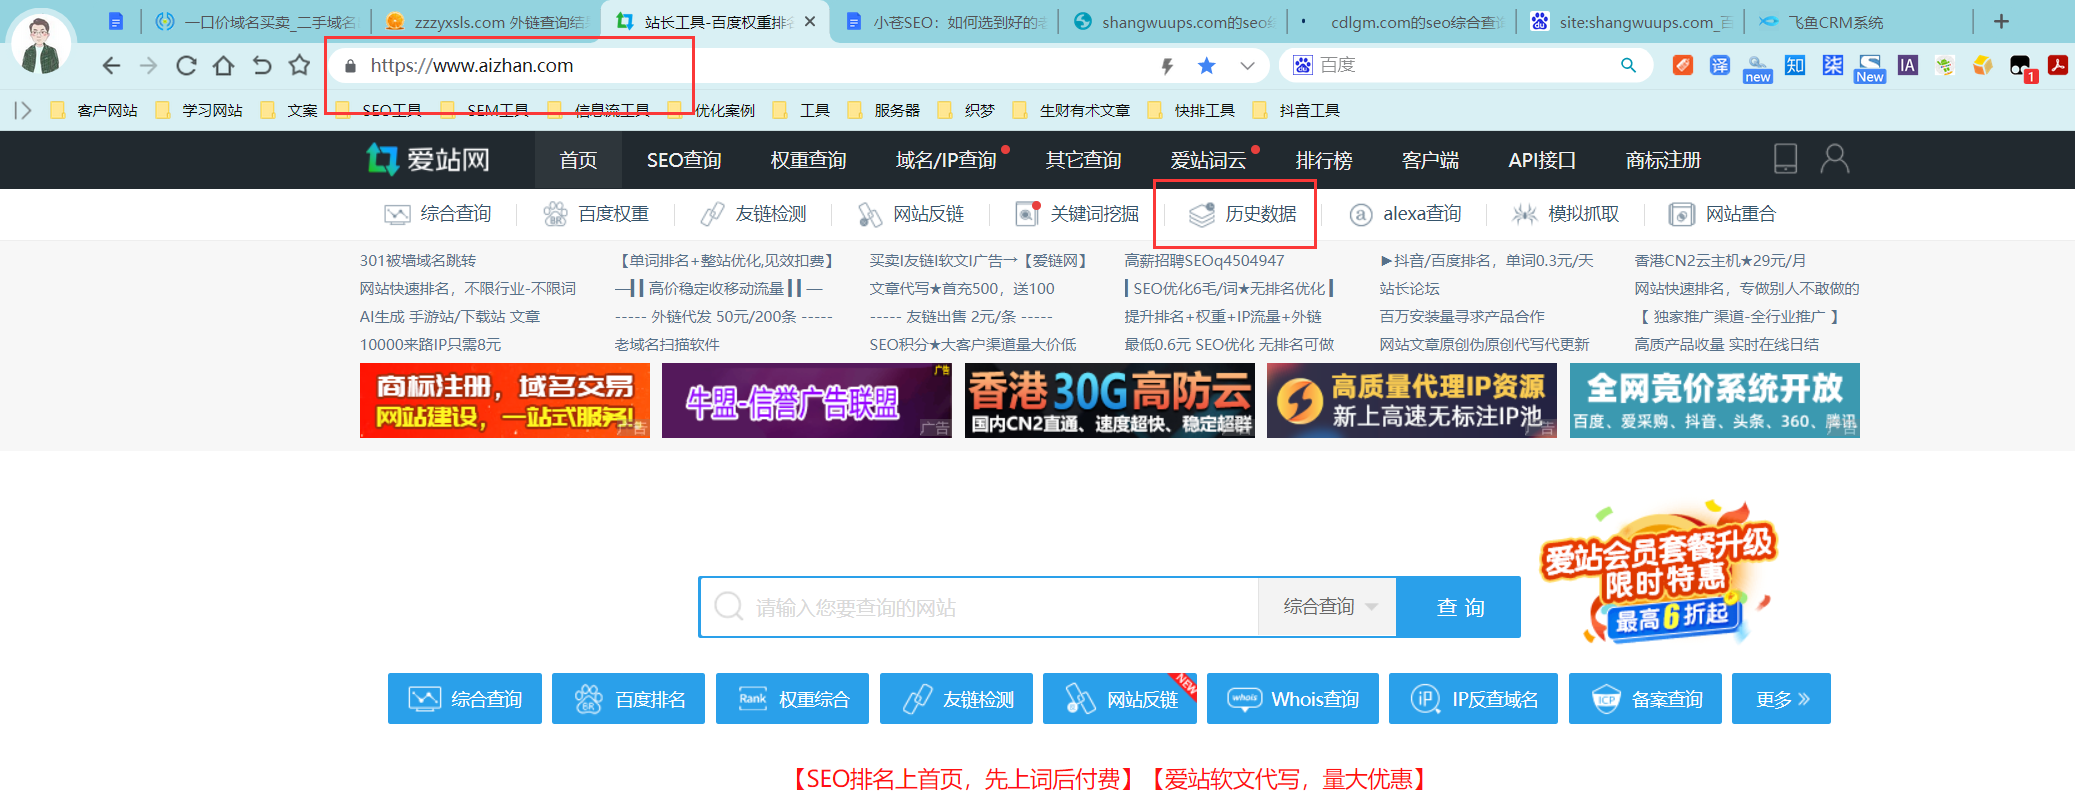Go back with the browser back arrow
This screenshot has height=804, width=2075.
pos(111,66)
